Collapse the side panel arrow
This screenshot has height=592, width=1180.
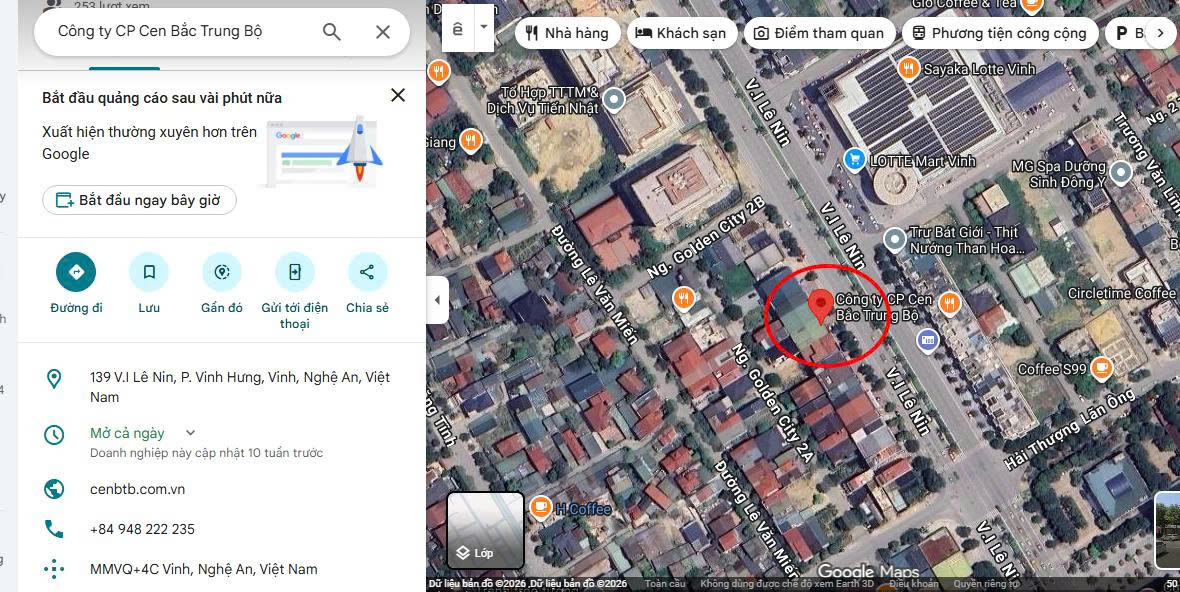click(x=437, y=300)
